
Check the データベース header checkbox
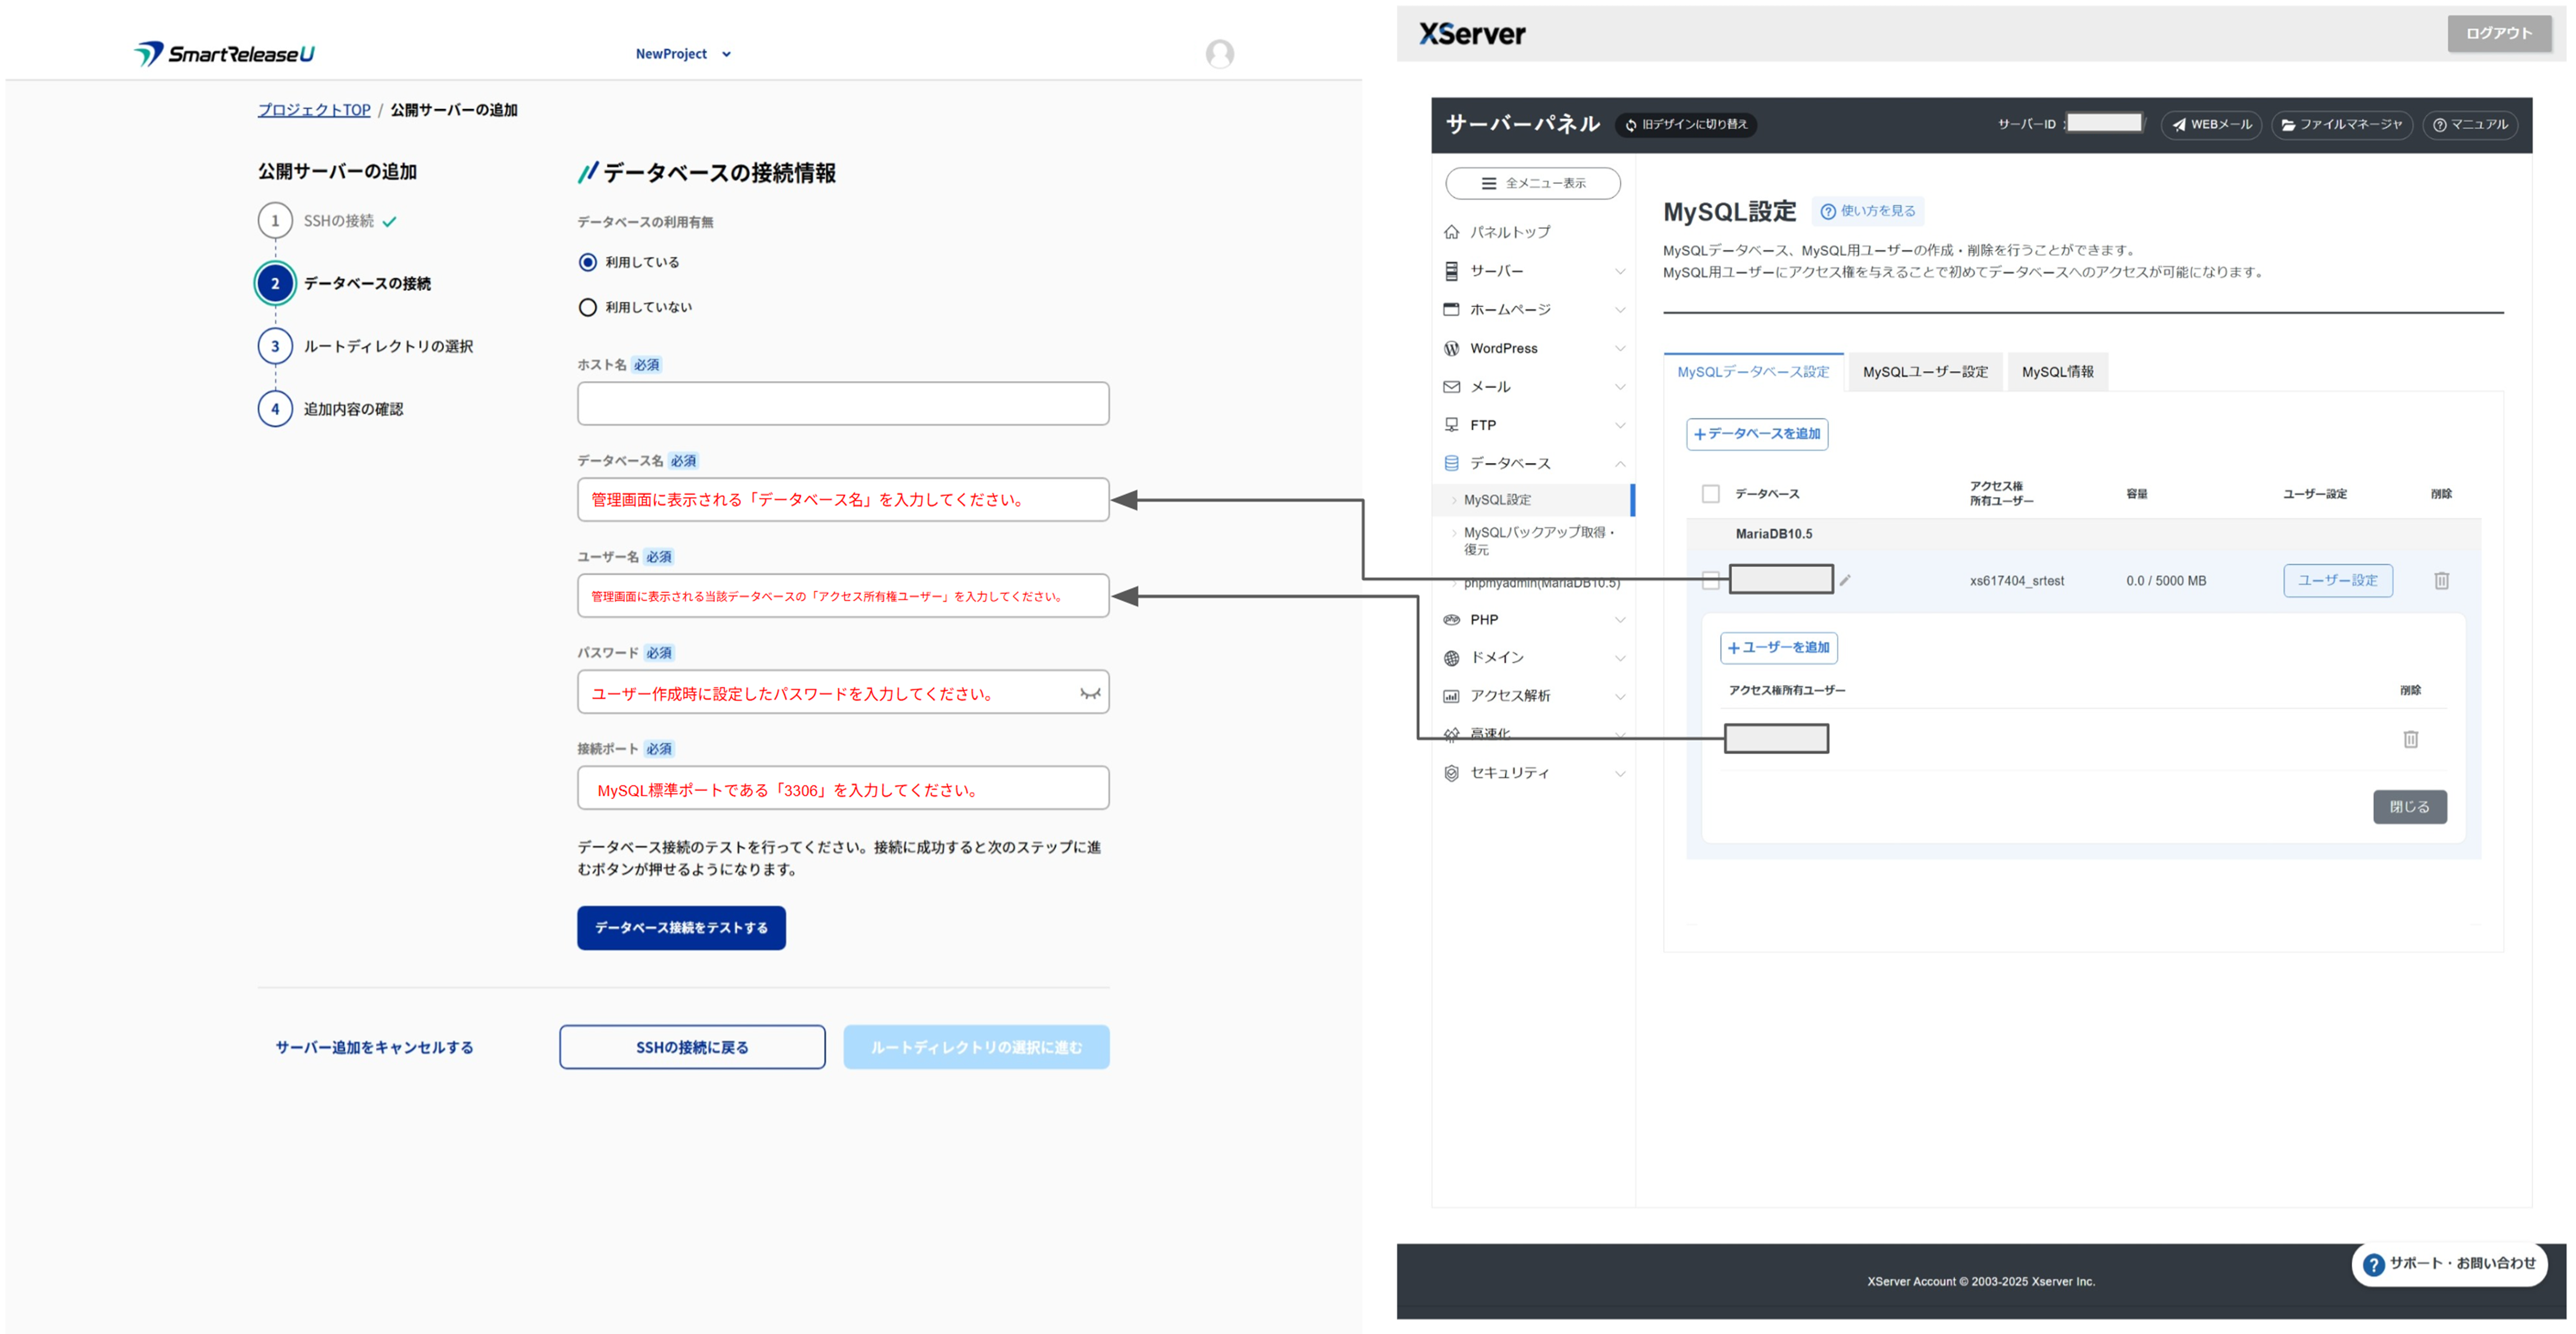[x=1710, y=494]
